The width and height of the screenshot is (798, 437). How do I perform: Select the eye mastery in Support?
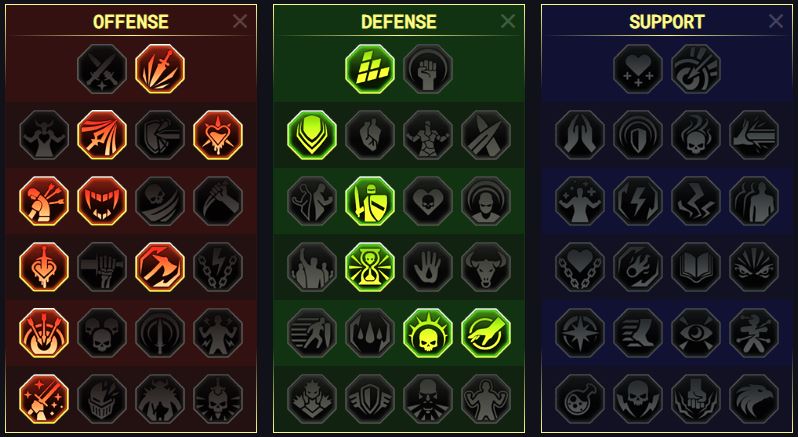click(696, 333)
